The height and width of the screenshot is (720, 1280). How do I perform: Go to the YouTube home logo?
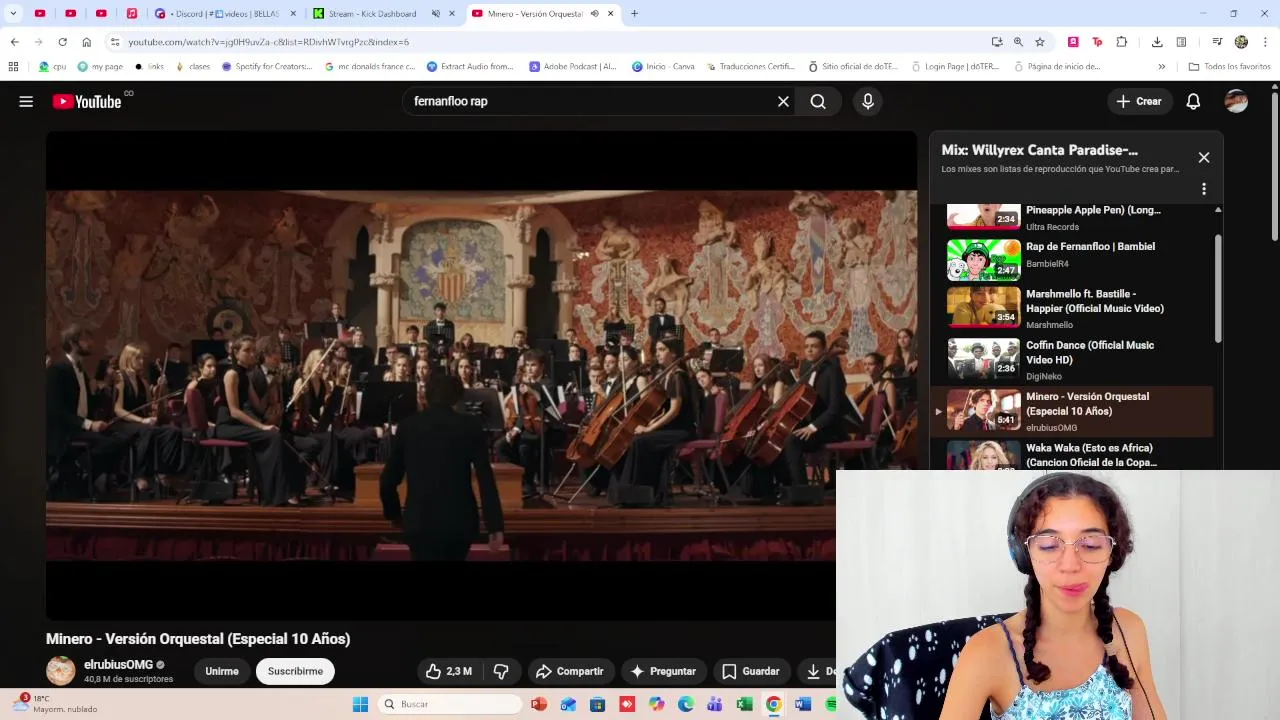[87, 101]
